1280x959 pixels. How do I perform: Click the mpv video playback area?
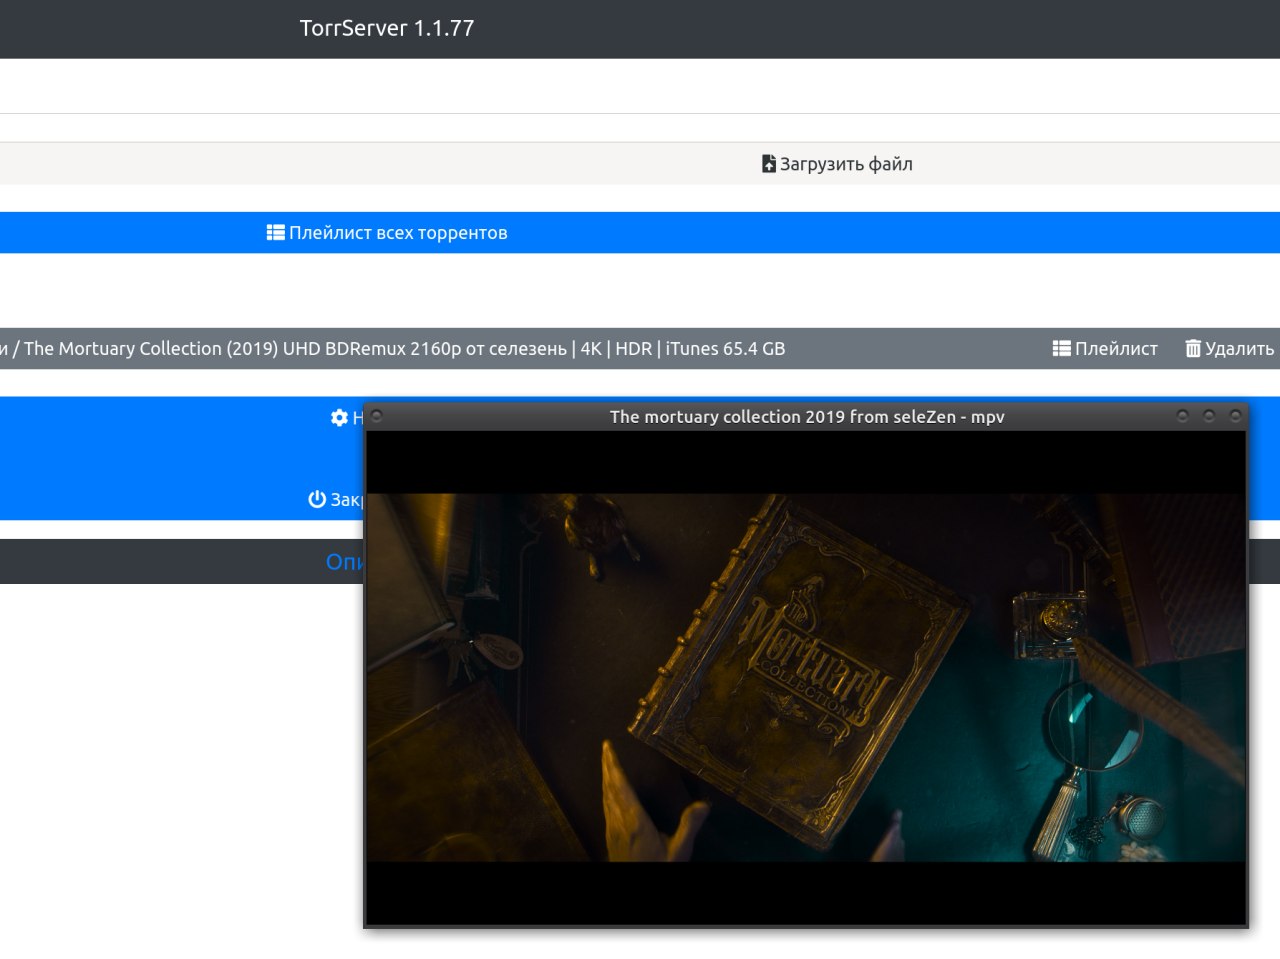click(806, 678)
